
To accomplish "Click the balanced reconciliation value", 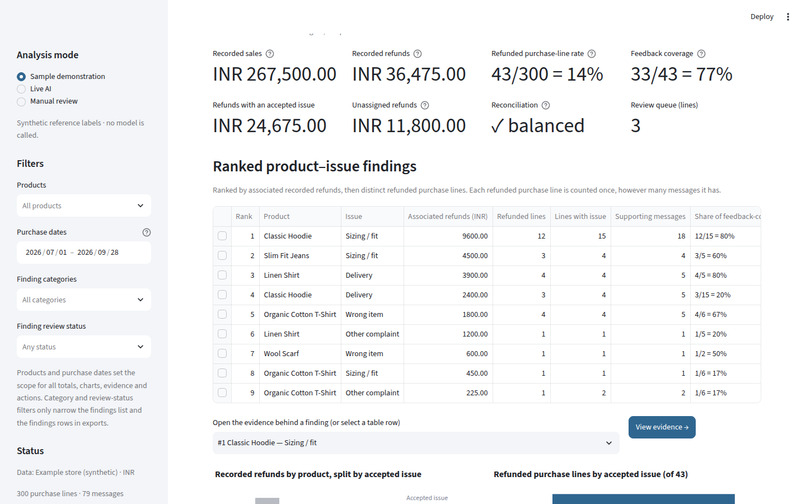I will coord(538,125).
